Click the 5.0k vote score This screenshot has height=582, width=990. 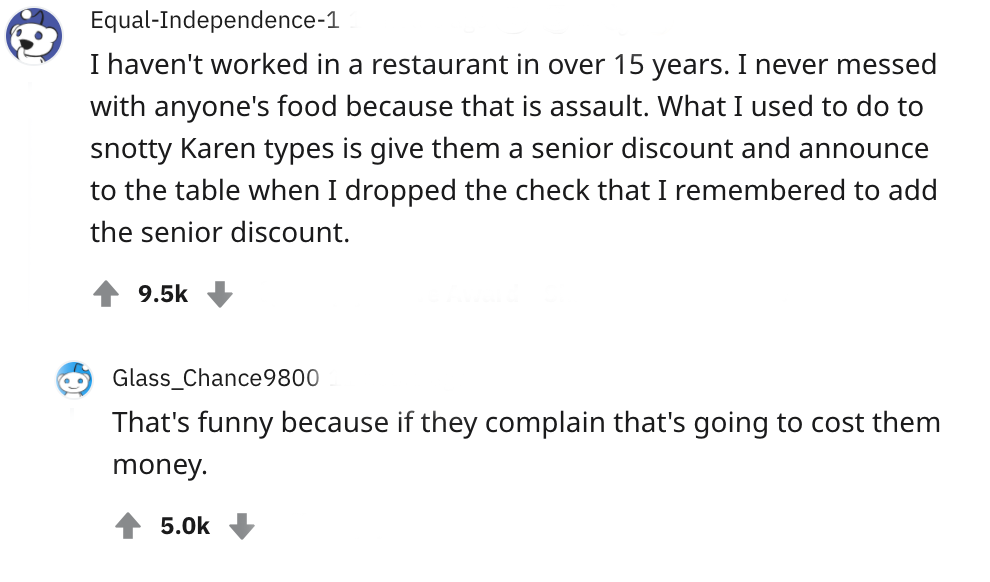[x=185, y=526]
